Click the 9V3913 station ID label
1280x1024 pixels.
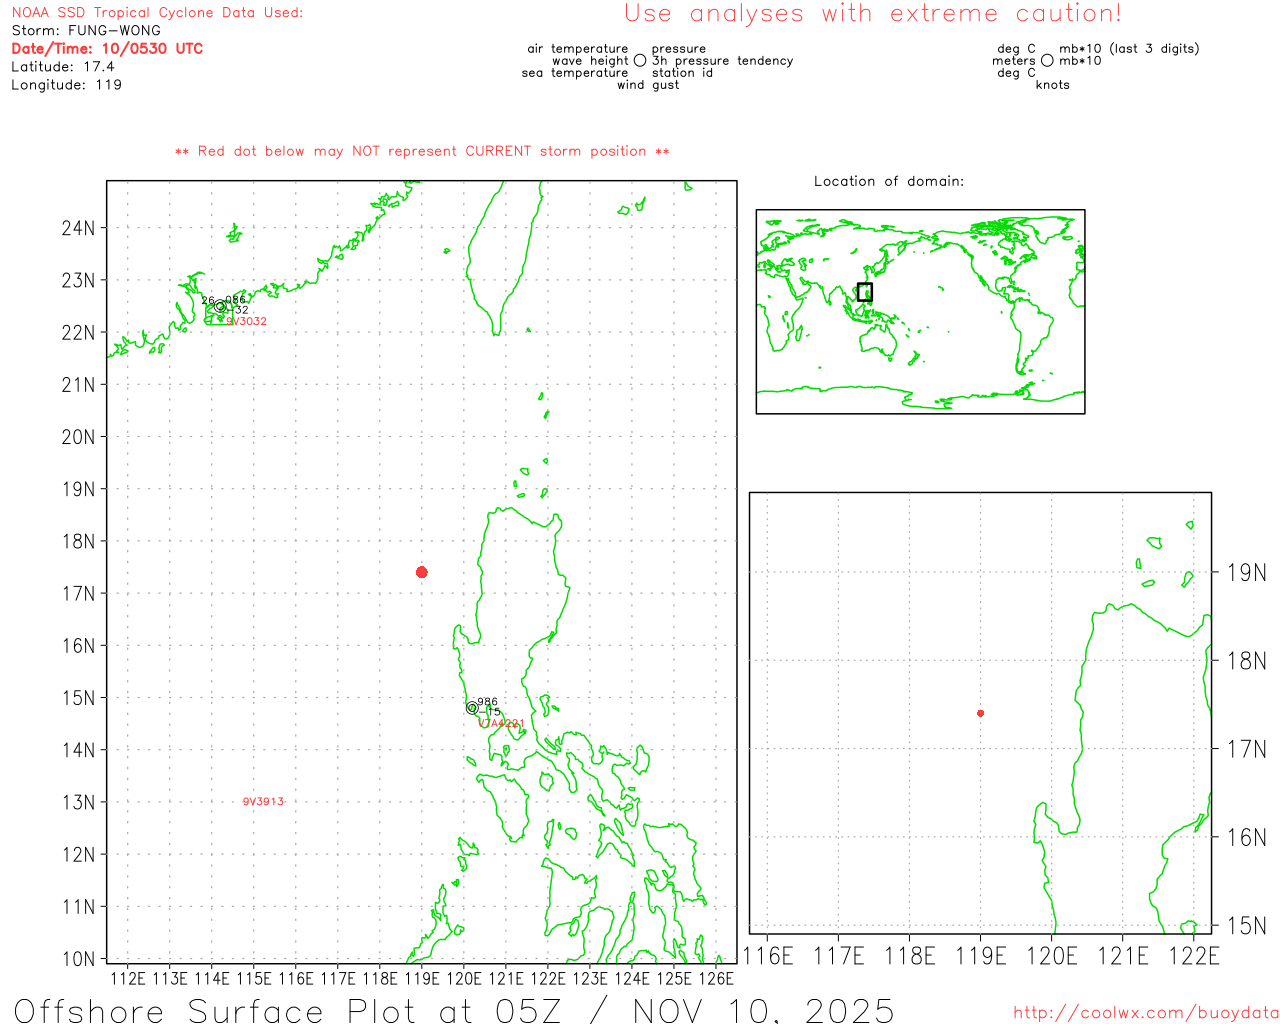pyautogui.click(x=263, y=802)
